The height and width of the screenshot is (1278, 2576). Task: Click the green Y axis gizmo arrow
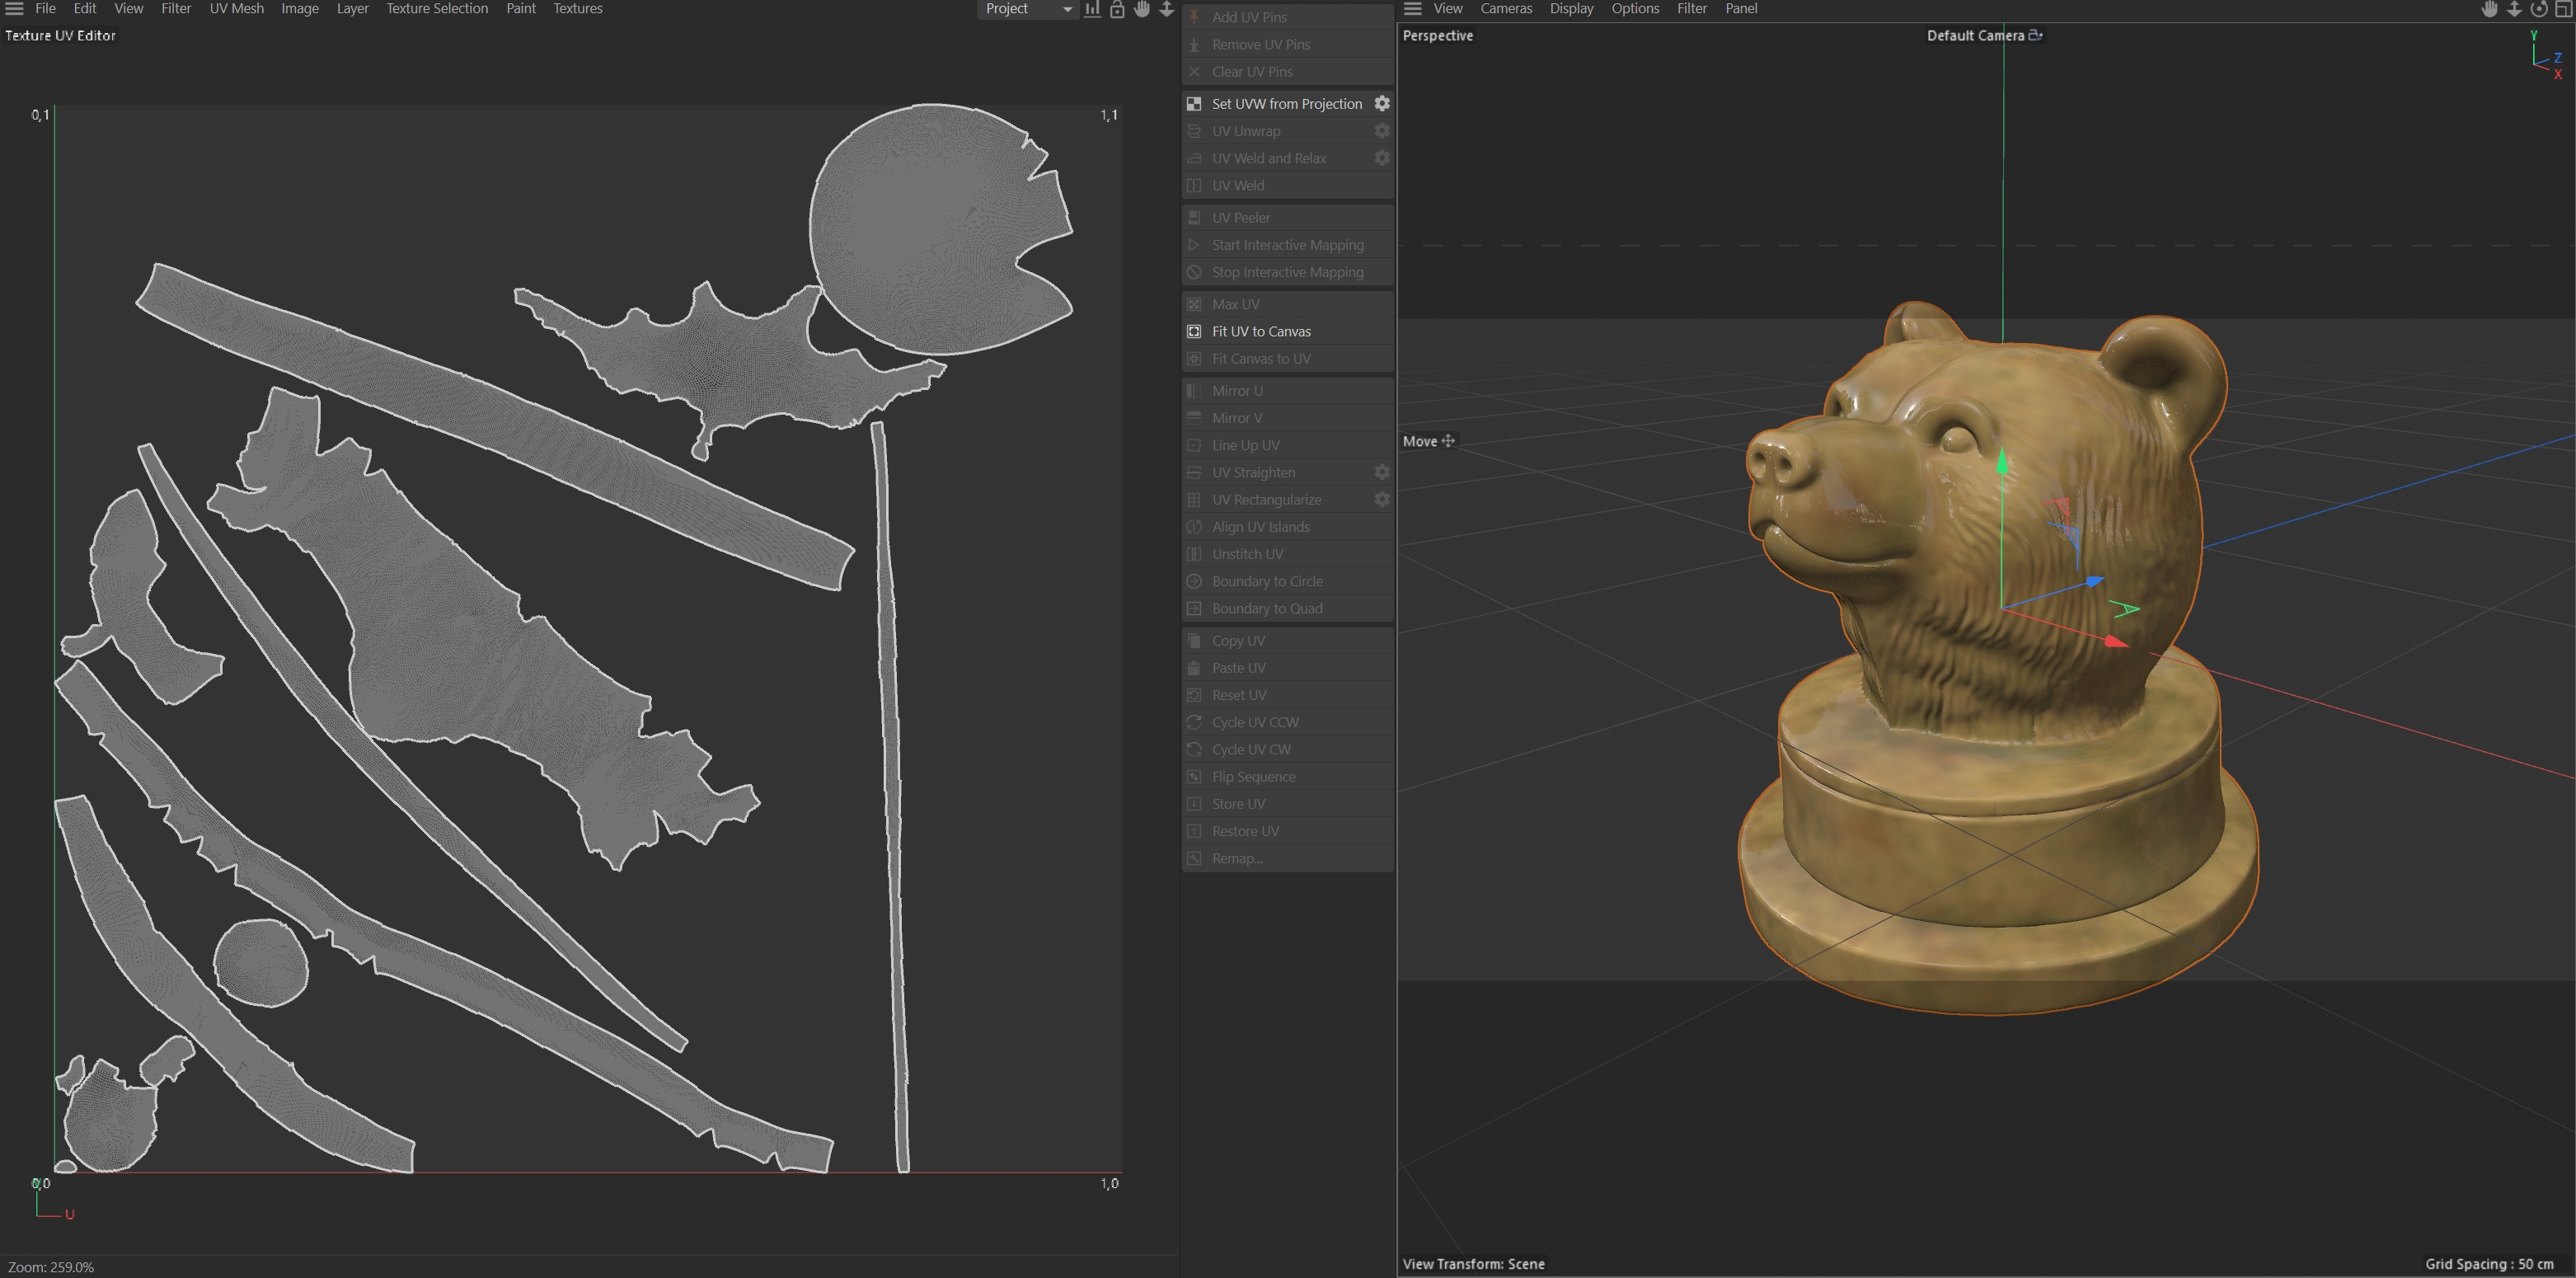tap(2002, 462)
